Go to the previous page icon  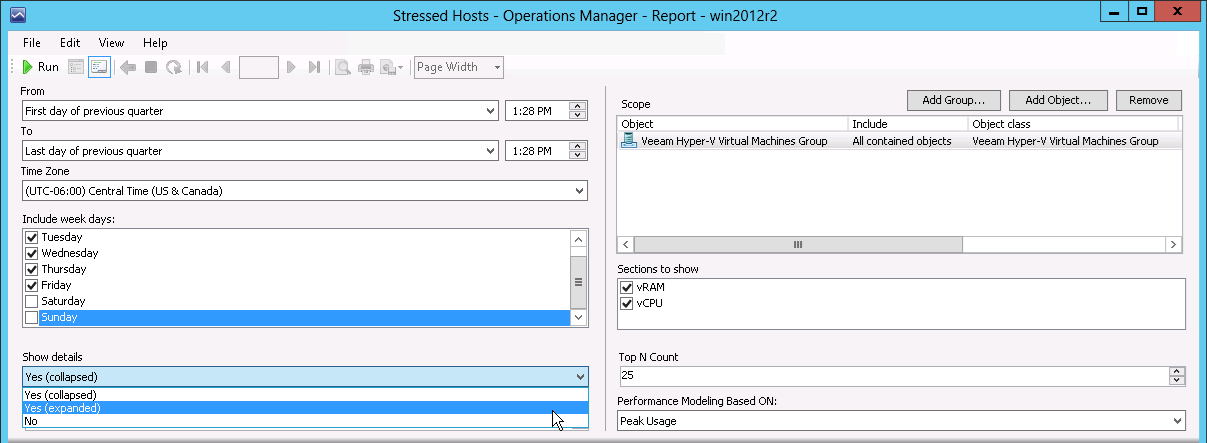point(225,67)
